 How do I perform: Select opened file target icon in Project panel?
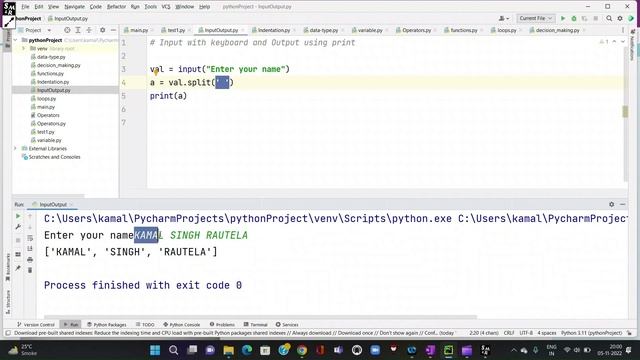click(67, 30)
